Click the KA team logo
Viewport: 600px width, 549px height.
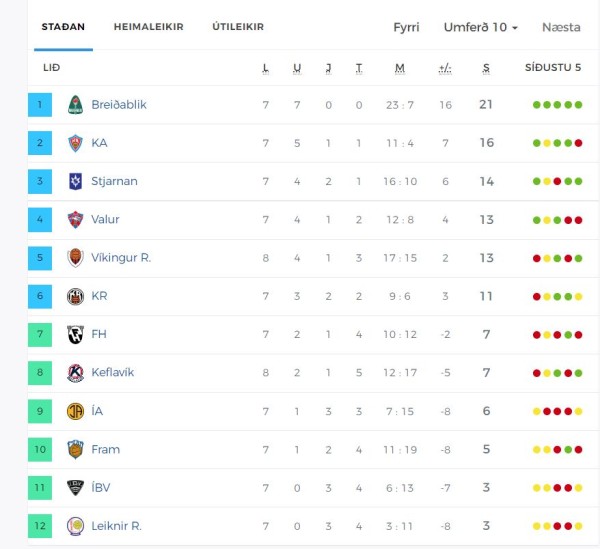tap(75, 143)
